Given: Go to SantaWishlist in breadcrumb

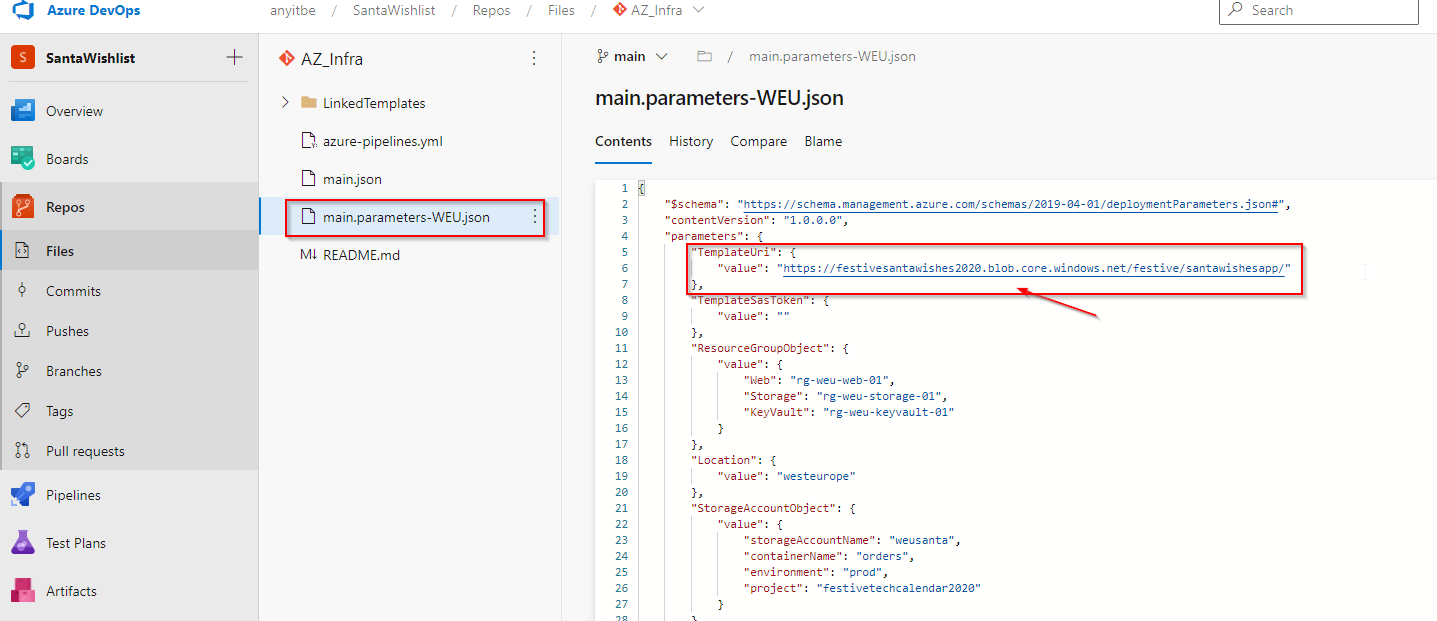Looking at the screenshot, I should tap(394, 10).
